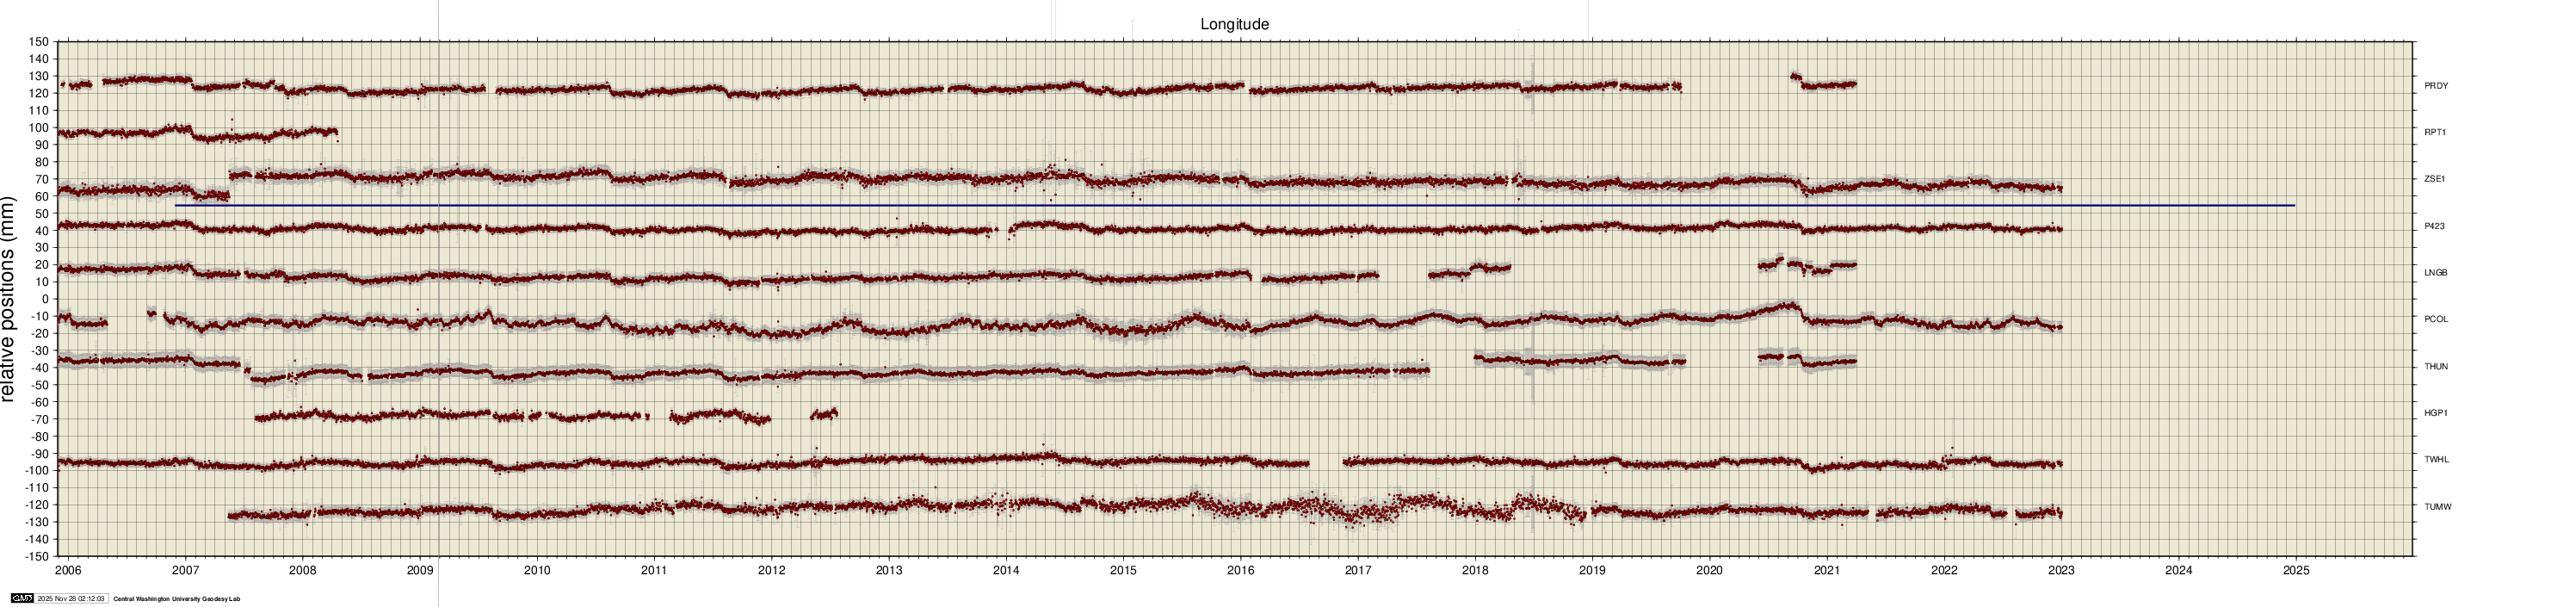2576x607 pixels.
Task: Select the THUN station label
Action: 2436,366
